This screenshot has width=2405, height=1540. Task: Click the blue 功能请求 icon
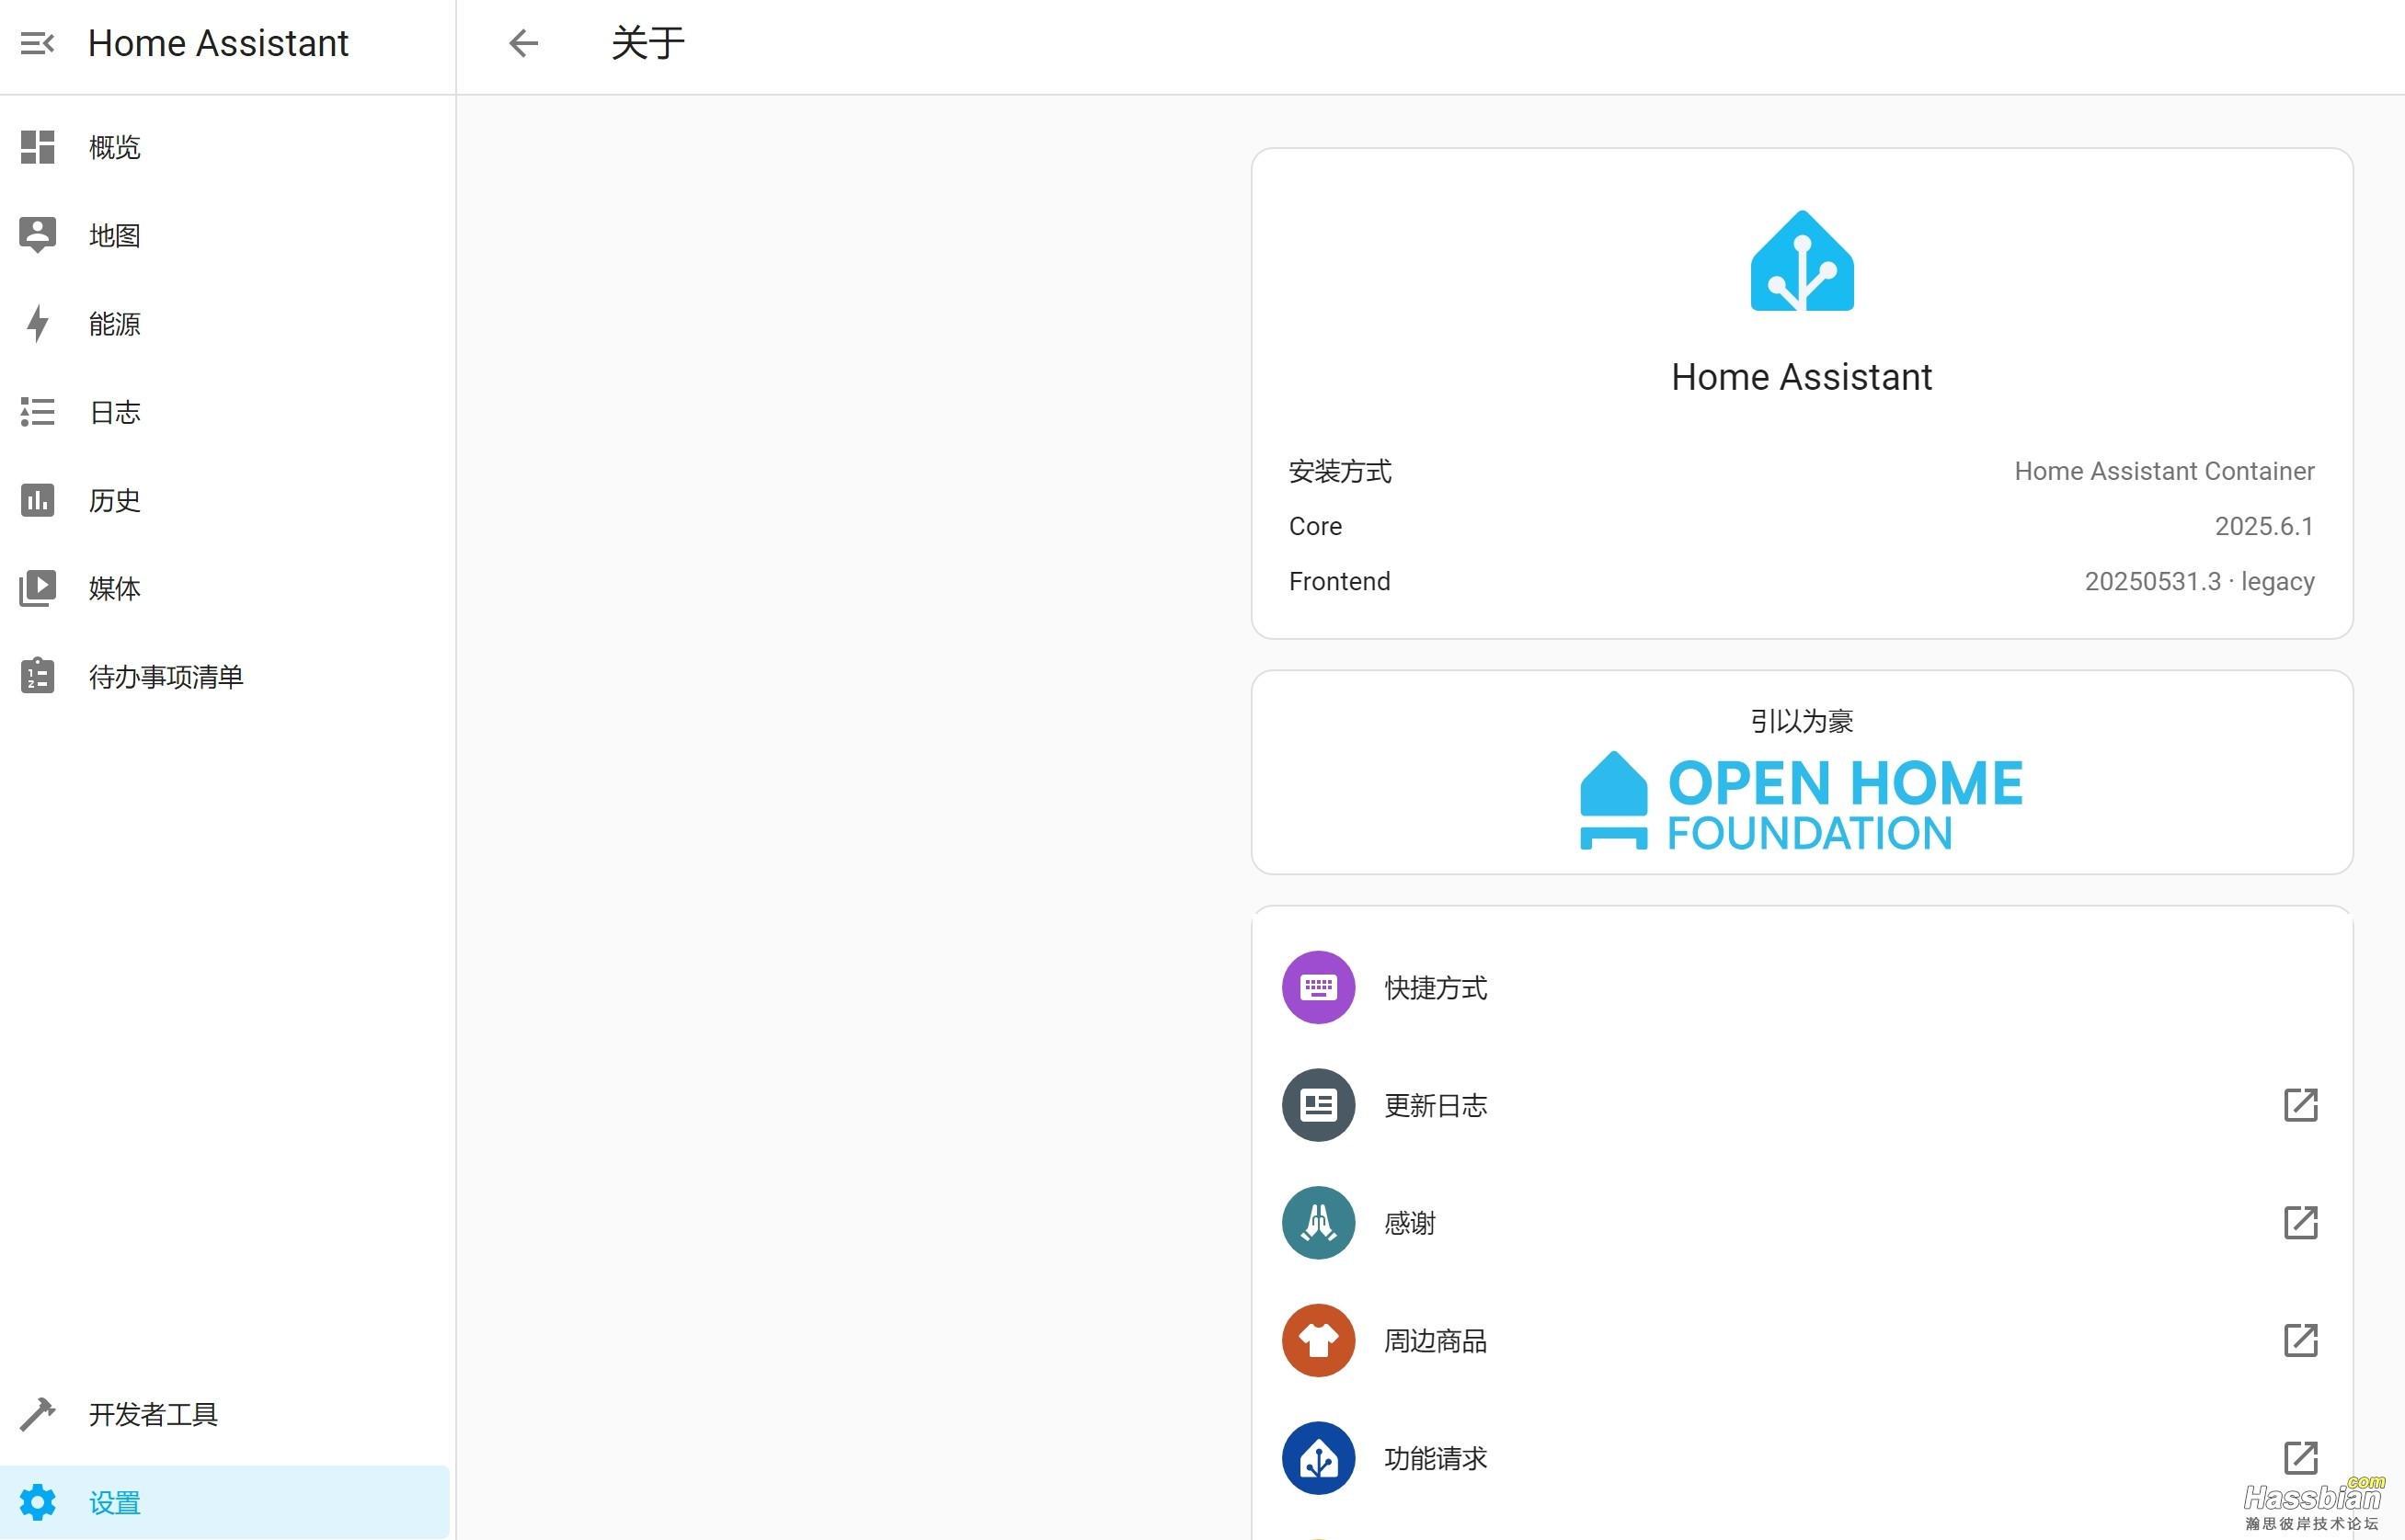(1318, 1458)
